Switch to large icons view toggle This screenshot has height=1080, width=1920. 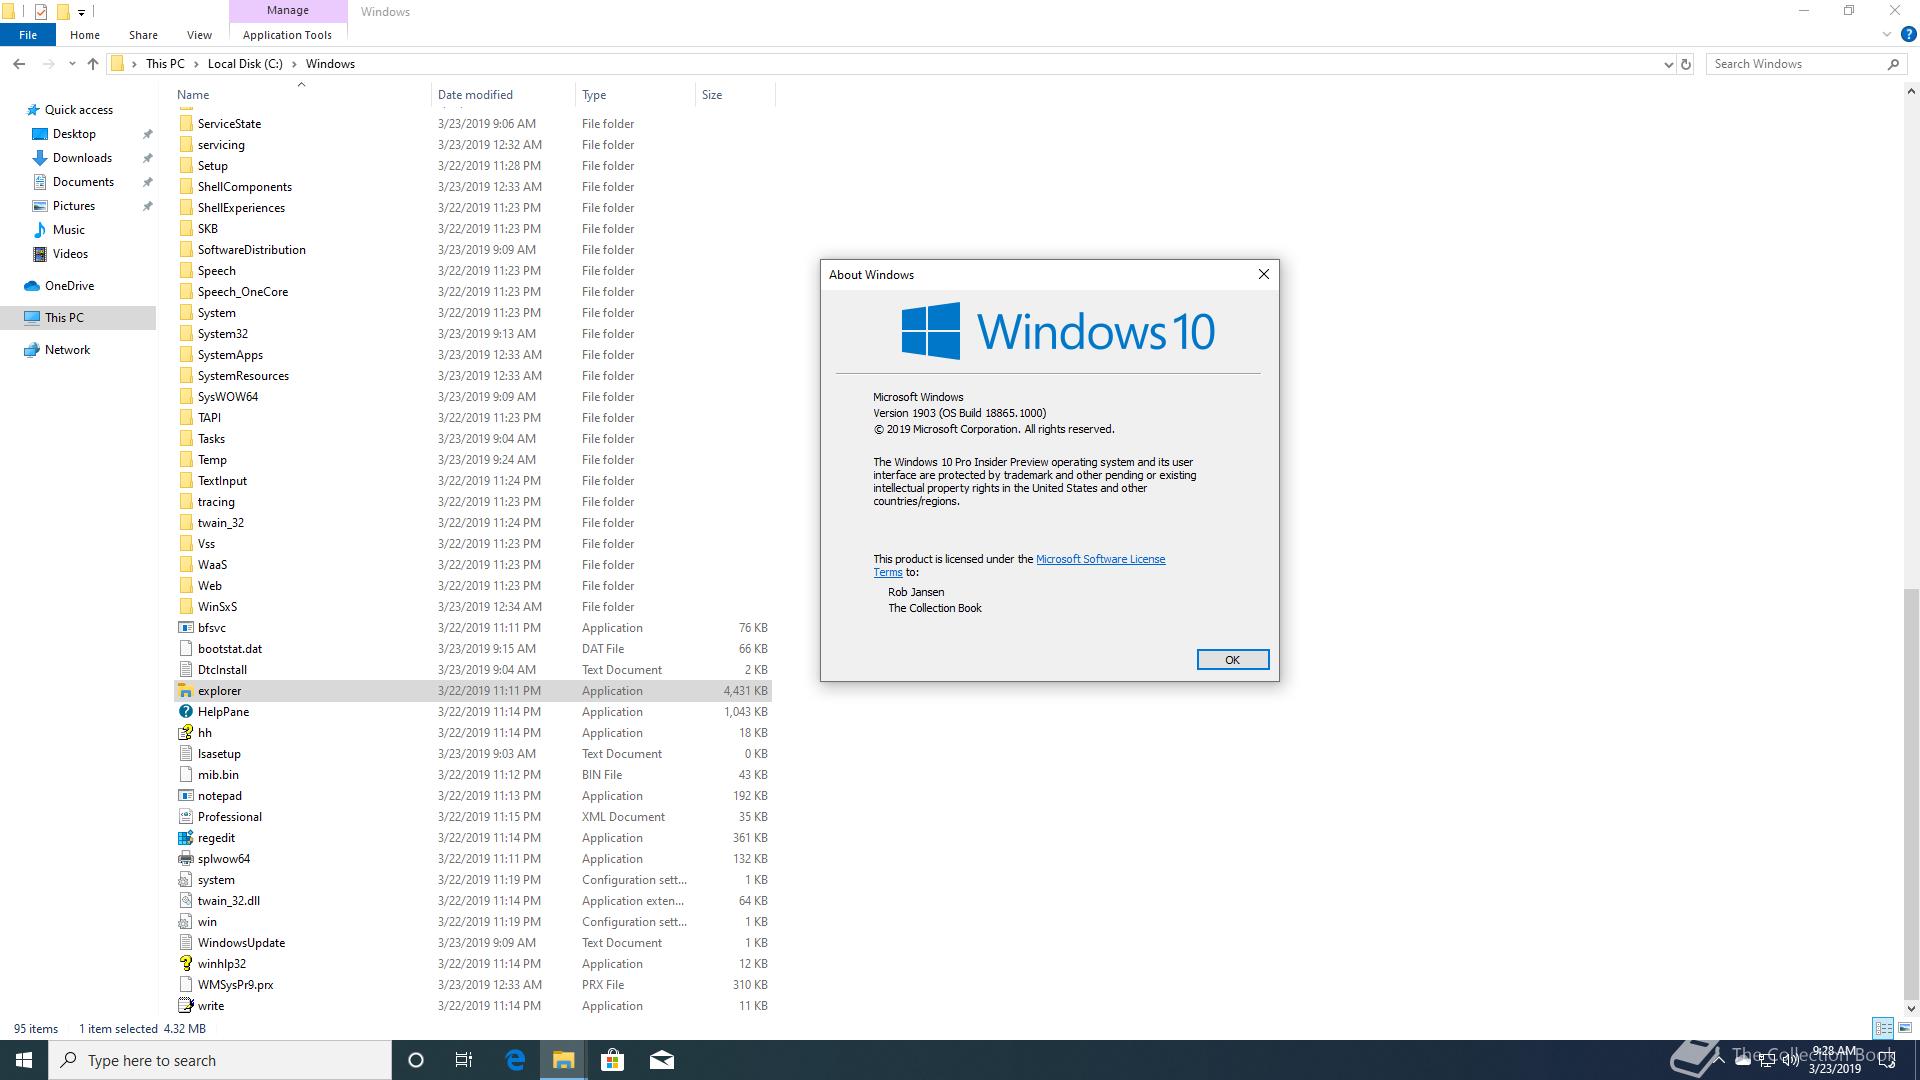pos(1905,1028)
